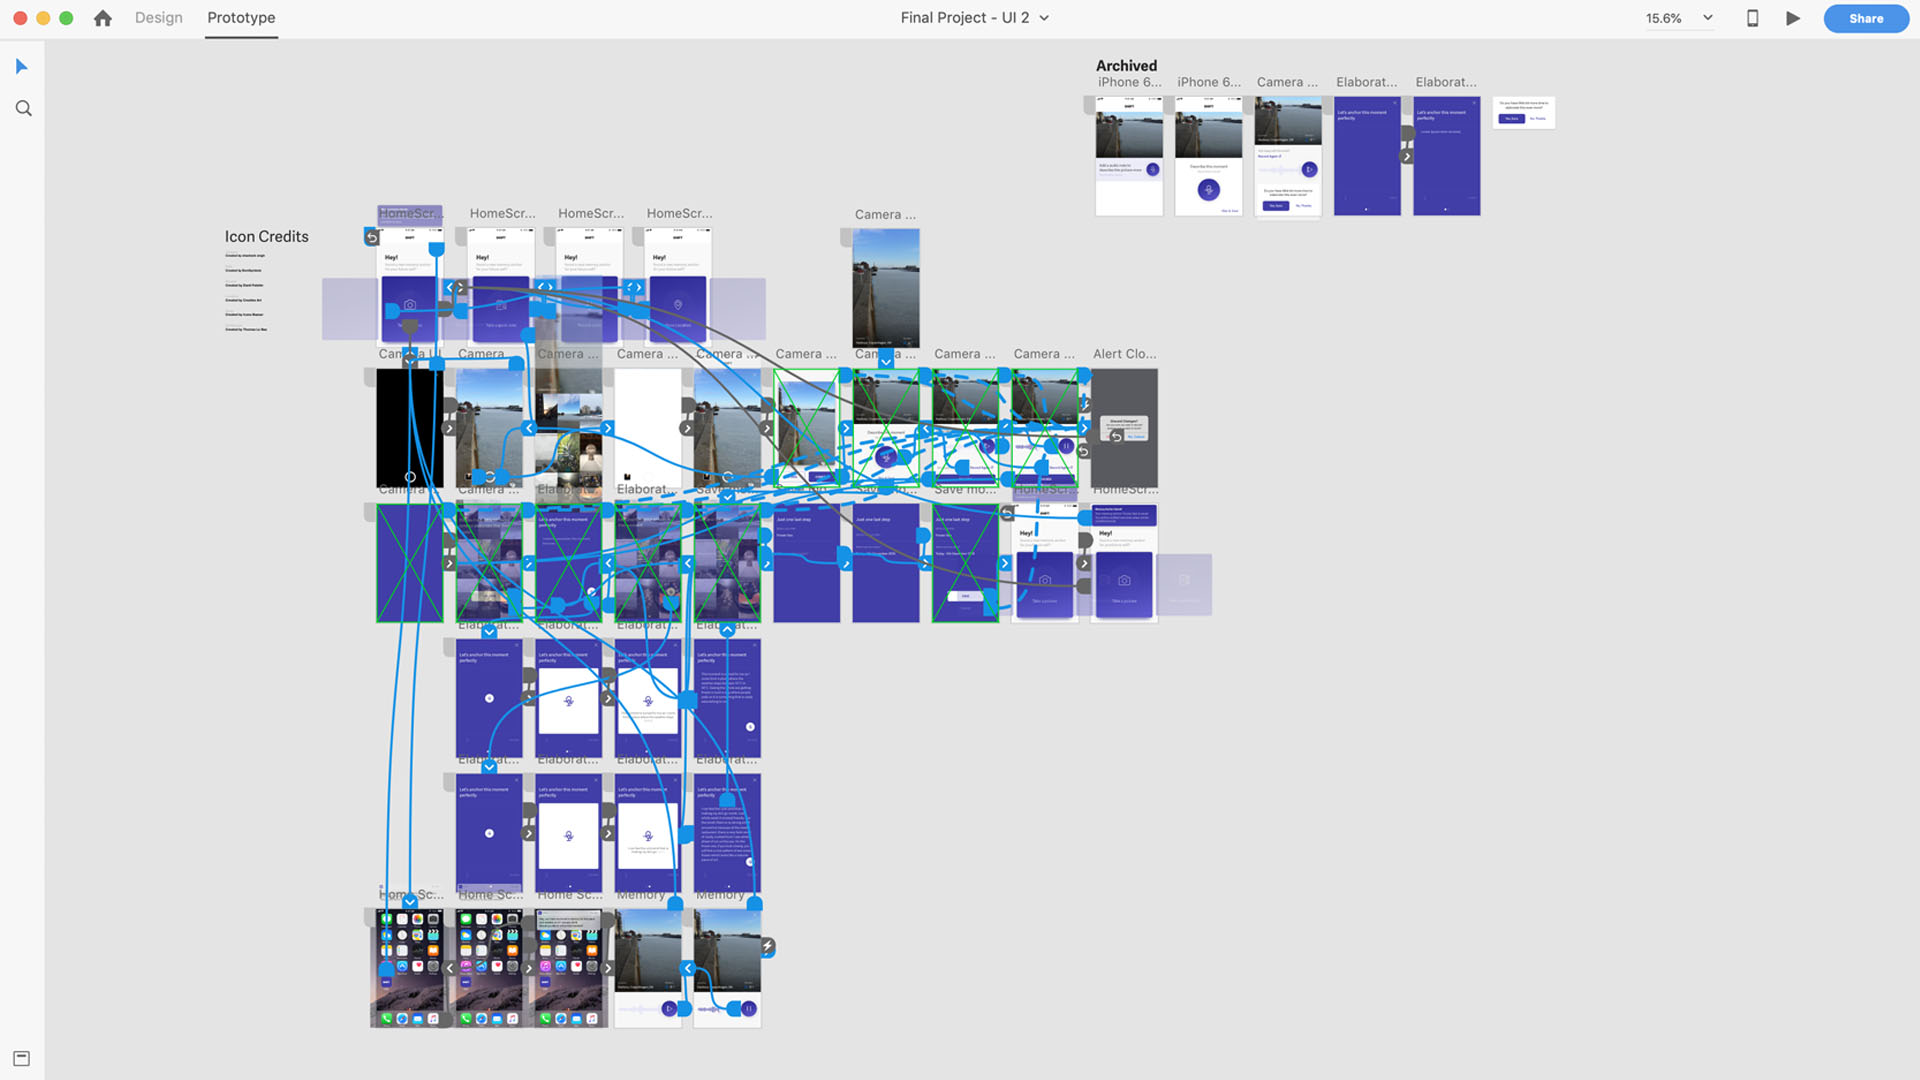The height and width of the screenshot is (1080, 1920).
Task: Click the back-arrow interaction icon on the HomeScr artboard
Action: point(372,237)
